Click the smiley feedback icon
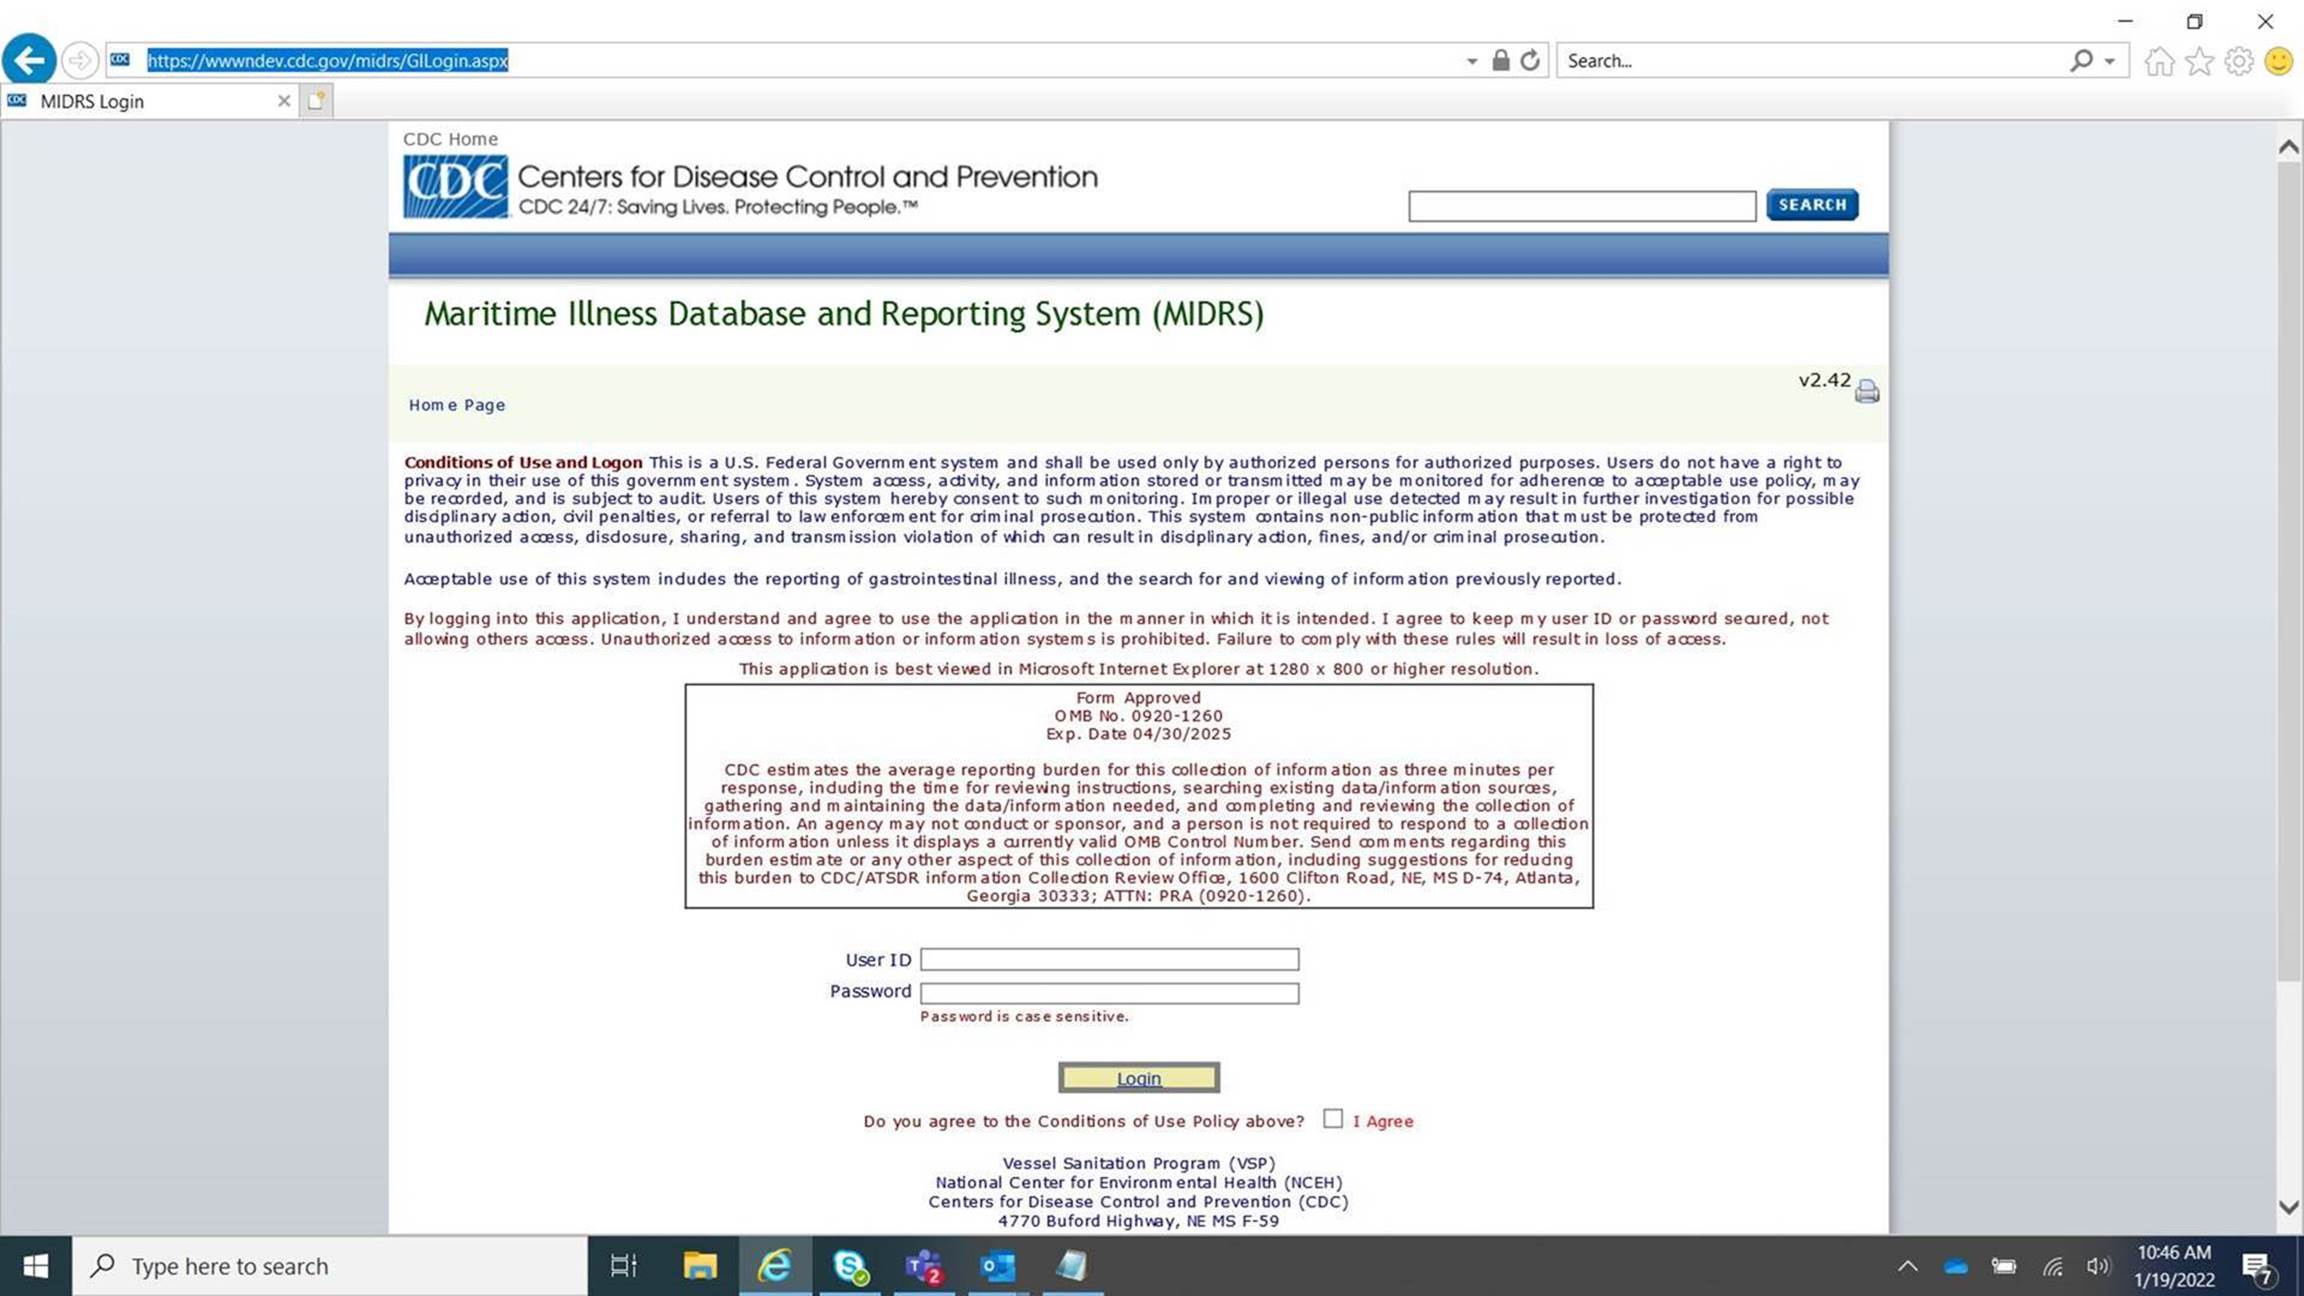 pyautogui.click(x=2278, y=61)
